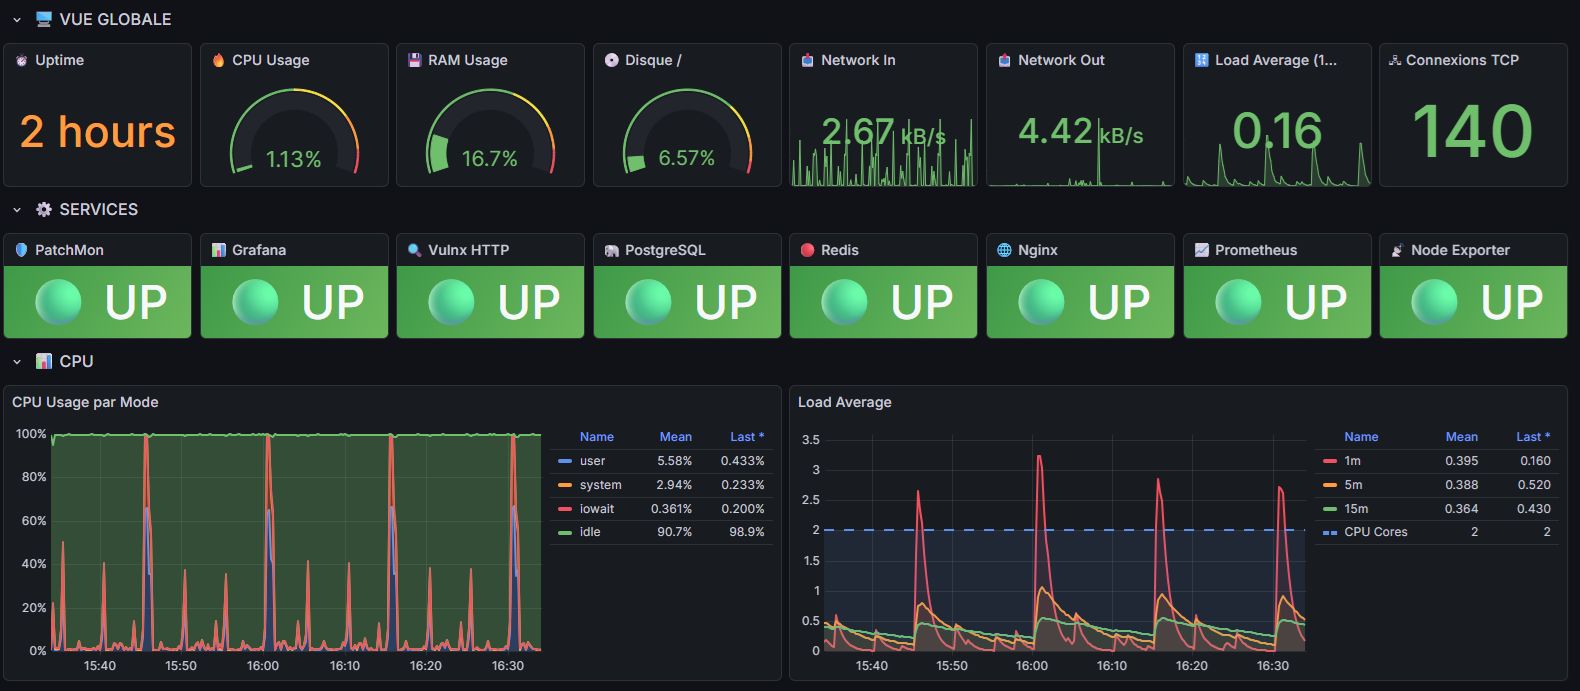
Task: Click the disc icon beside Disque /
Action: [x=611, y=60]
